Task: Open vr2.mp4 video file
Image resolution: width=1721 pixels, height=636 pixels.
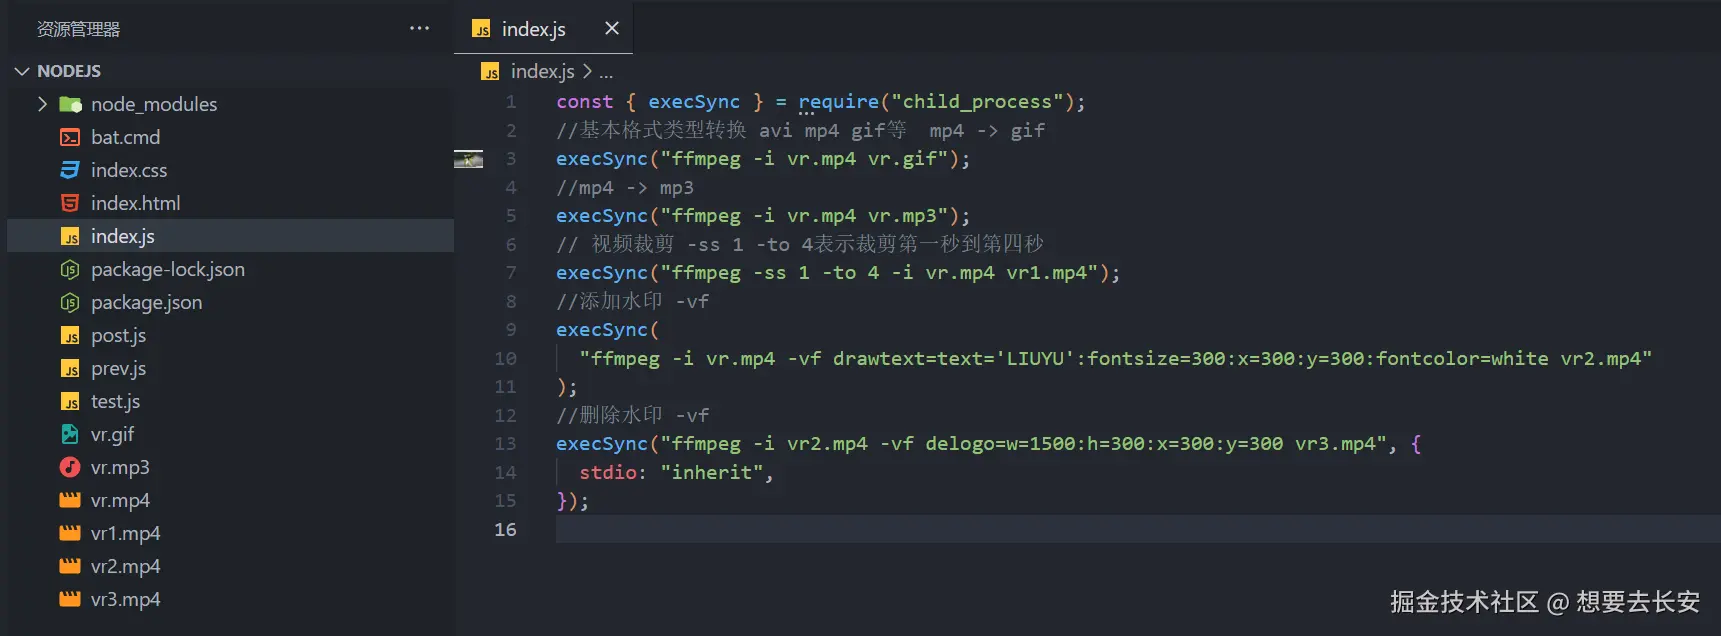Action: (125, 566)
